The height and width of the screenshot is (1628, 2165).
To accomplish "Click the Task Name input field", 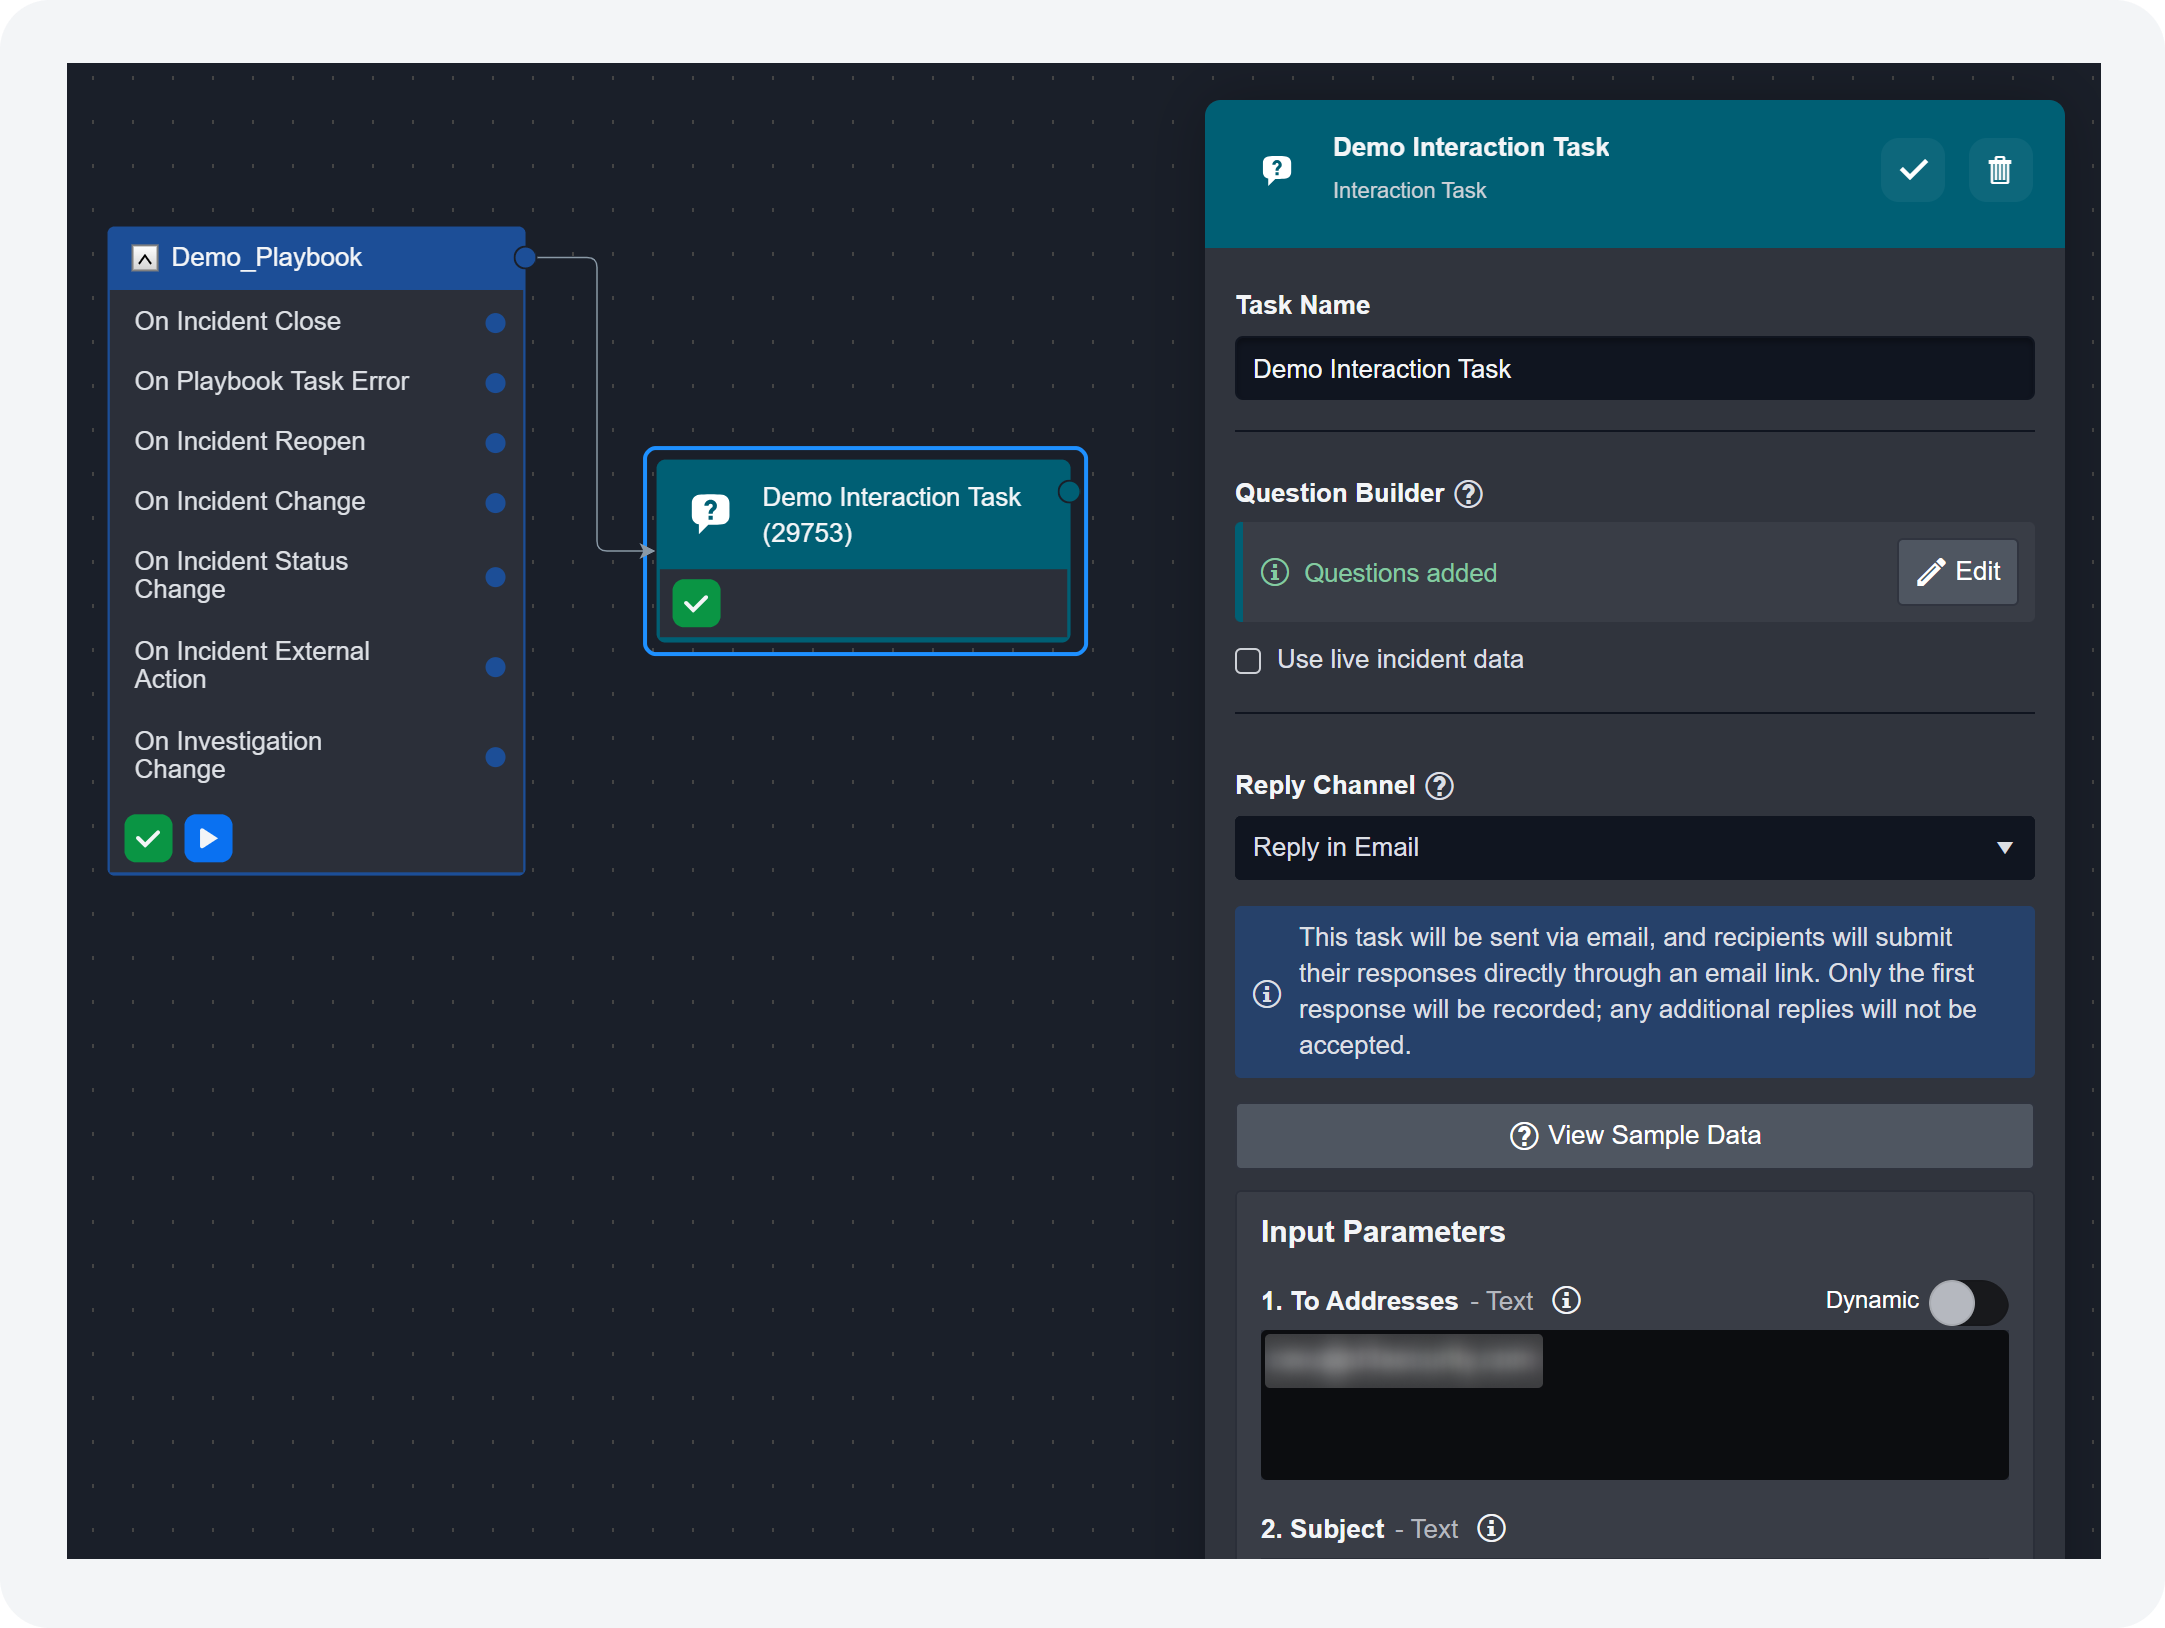I will pyautogui.click(x=1634, y=369).
